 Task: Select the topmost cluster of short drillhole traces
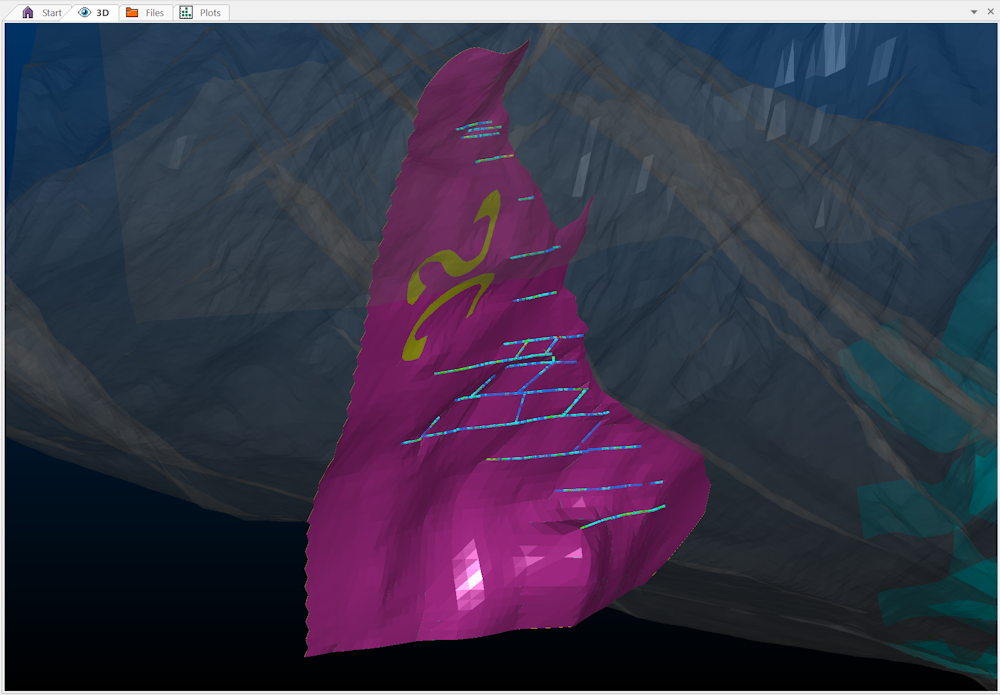point(478,129)
